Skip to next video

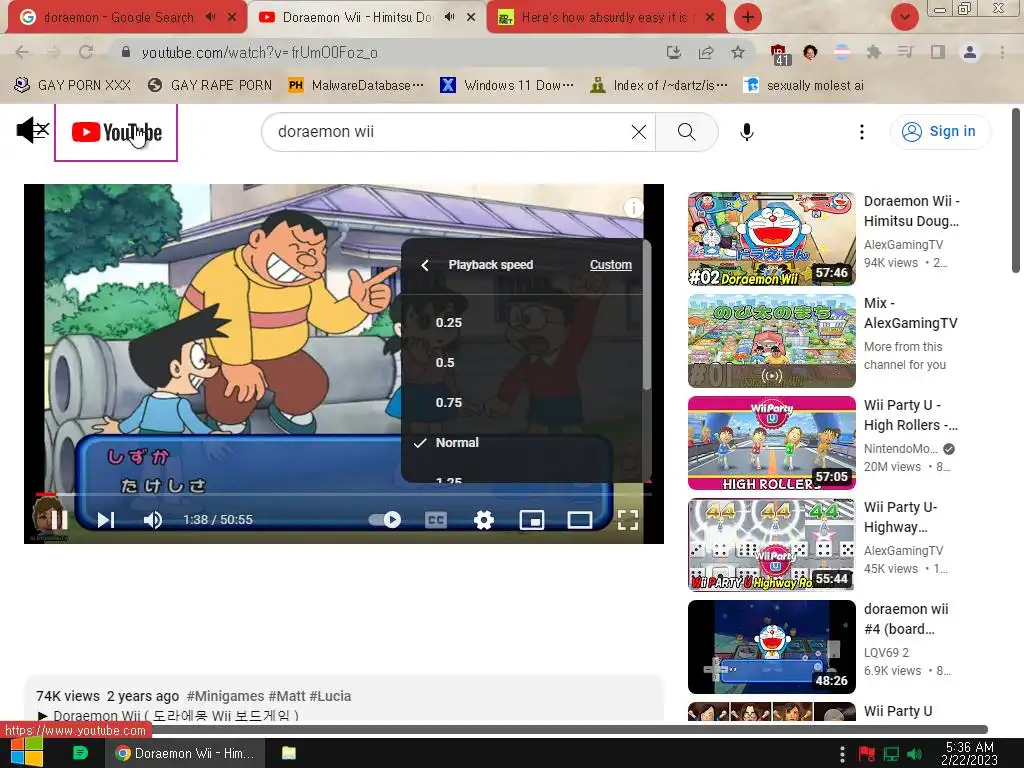pos(106,520)
